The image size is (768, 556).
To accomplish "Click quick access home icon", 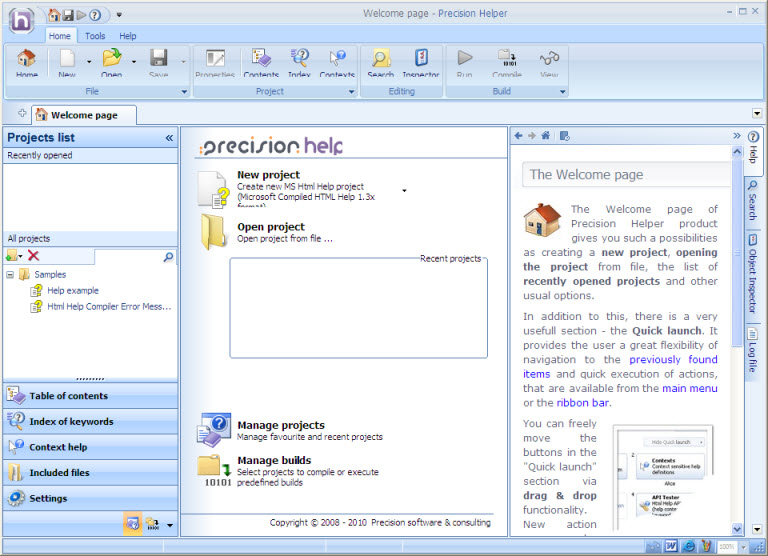I will (54, 15).
